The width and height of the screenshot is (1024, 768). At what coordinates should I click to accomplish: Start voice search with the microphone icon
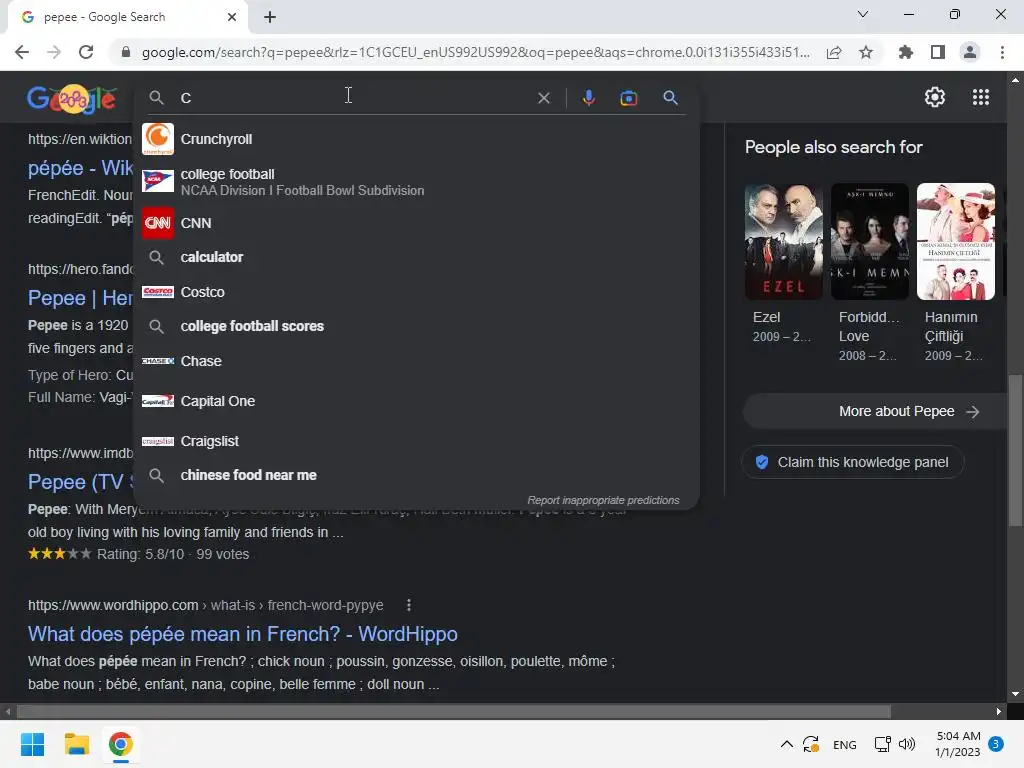coord(588,98)
